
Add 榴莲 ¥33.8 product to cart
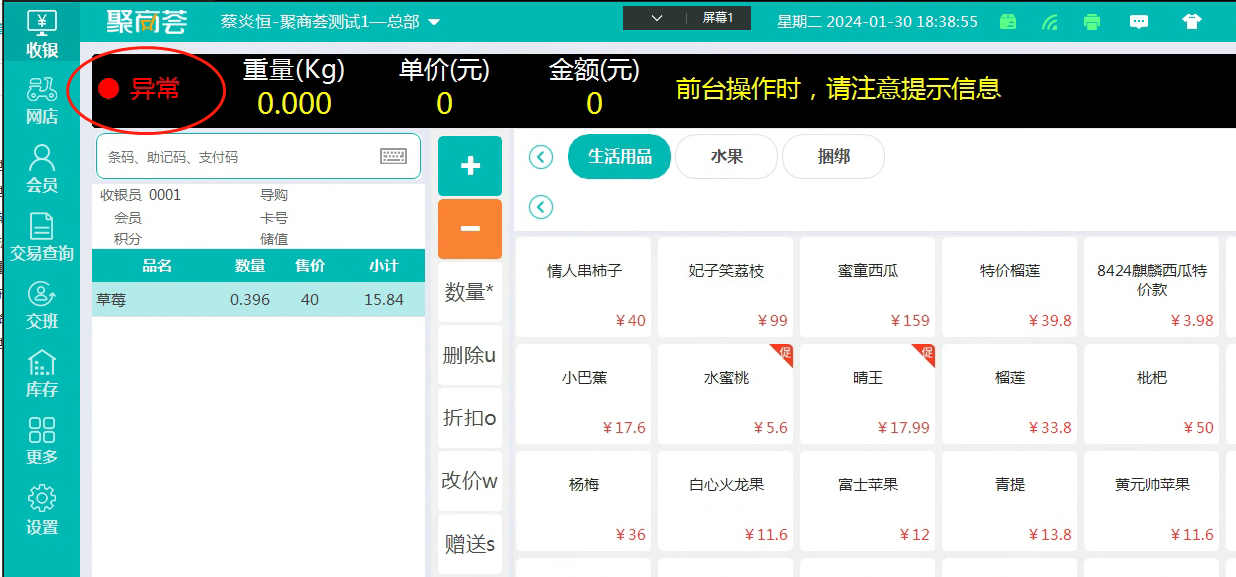tap(1010, 394)
